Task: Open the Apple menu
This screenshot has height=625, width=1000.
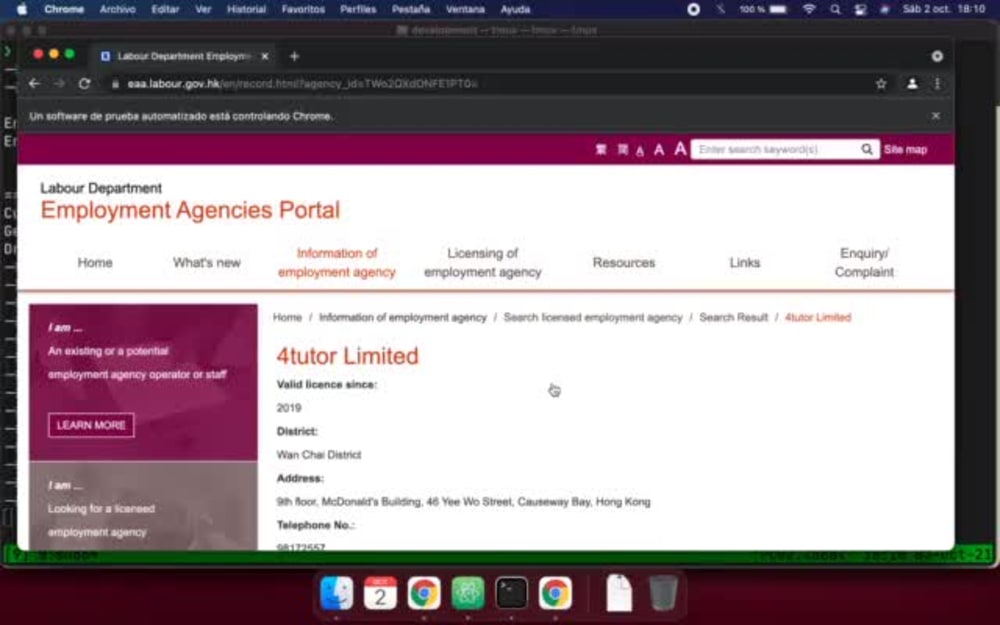Action: coord(22,9)
